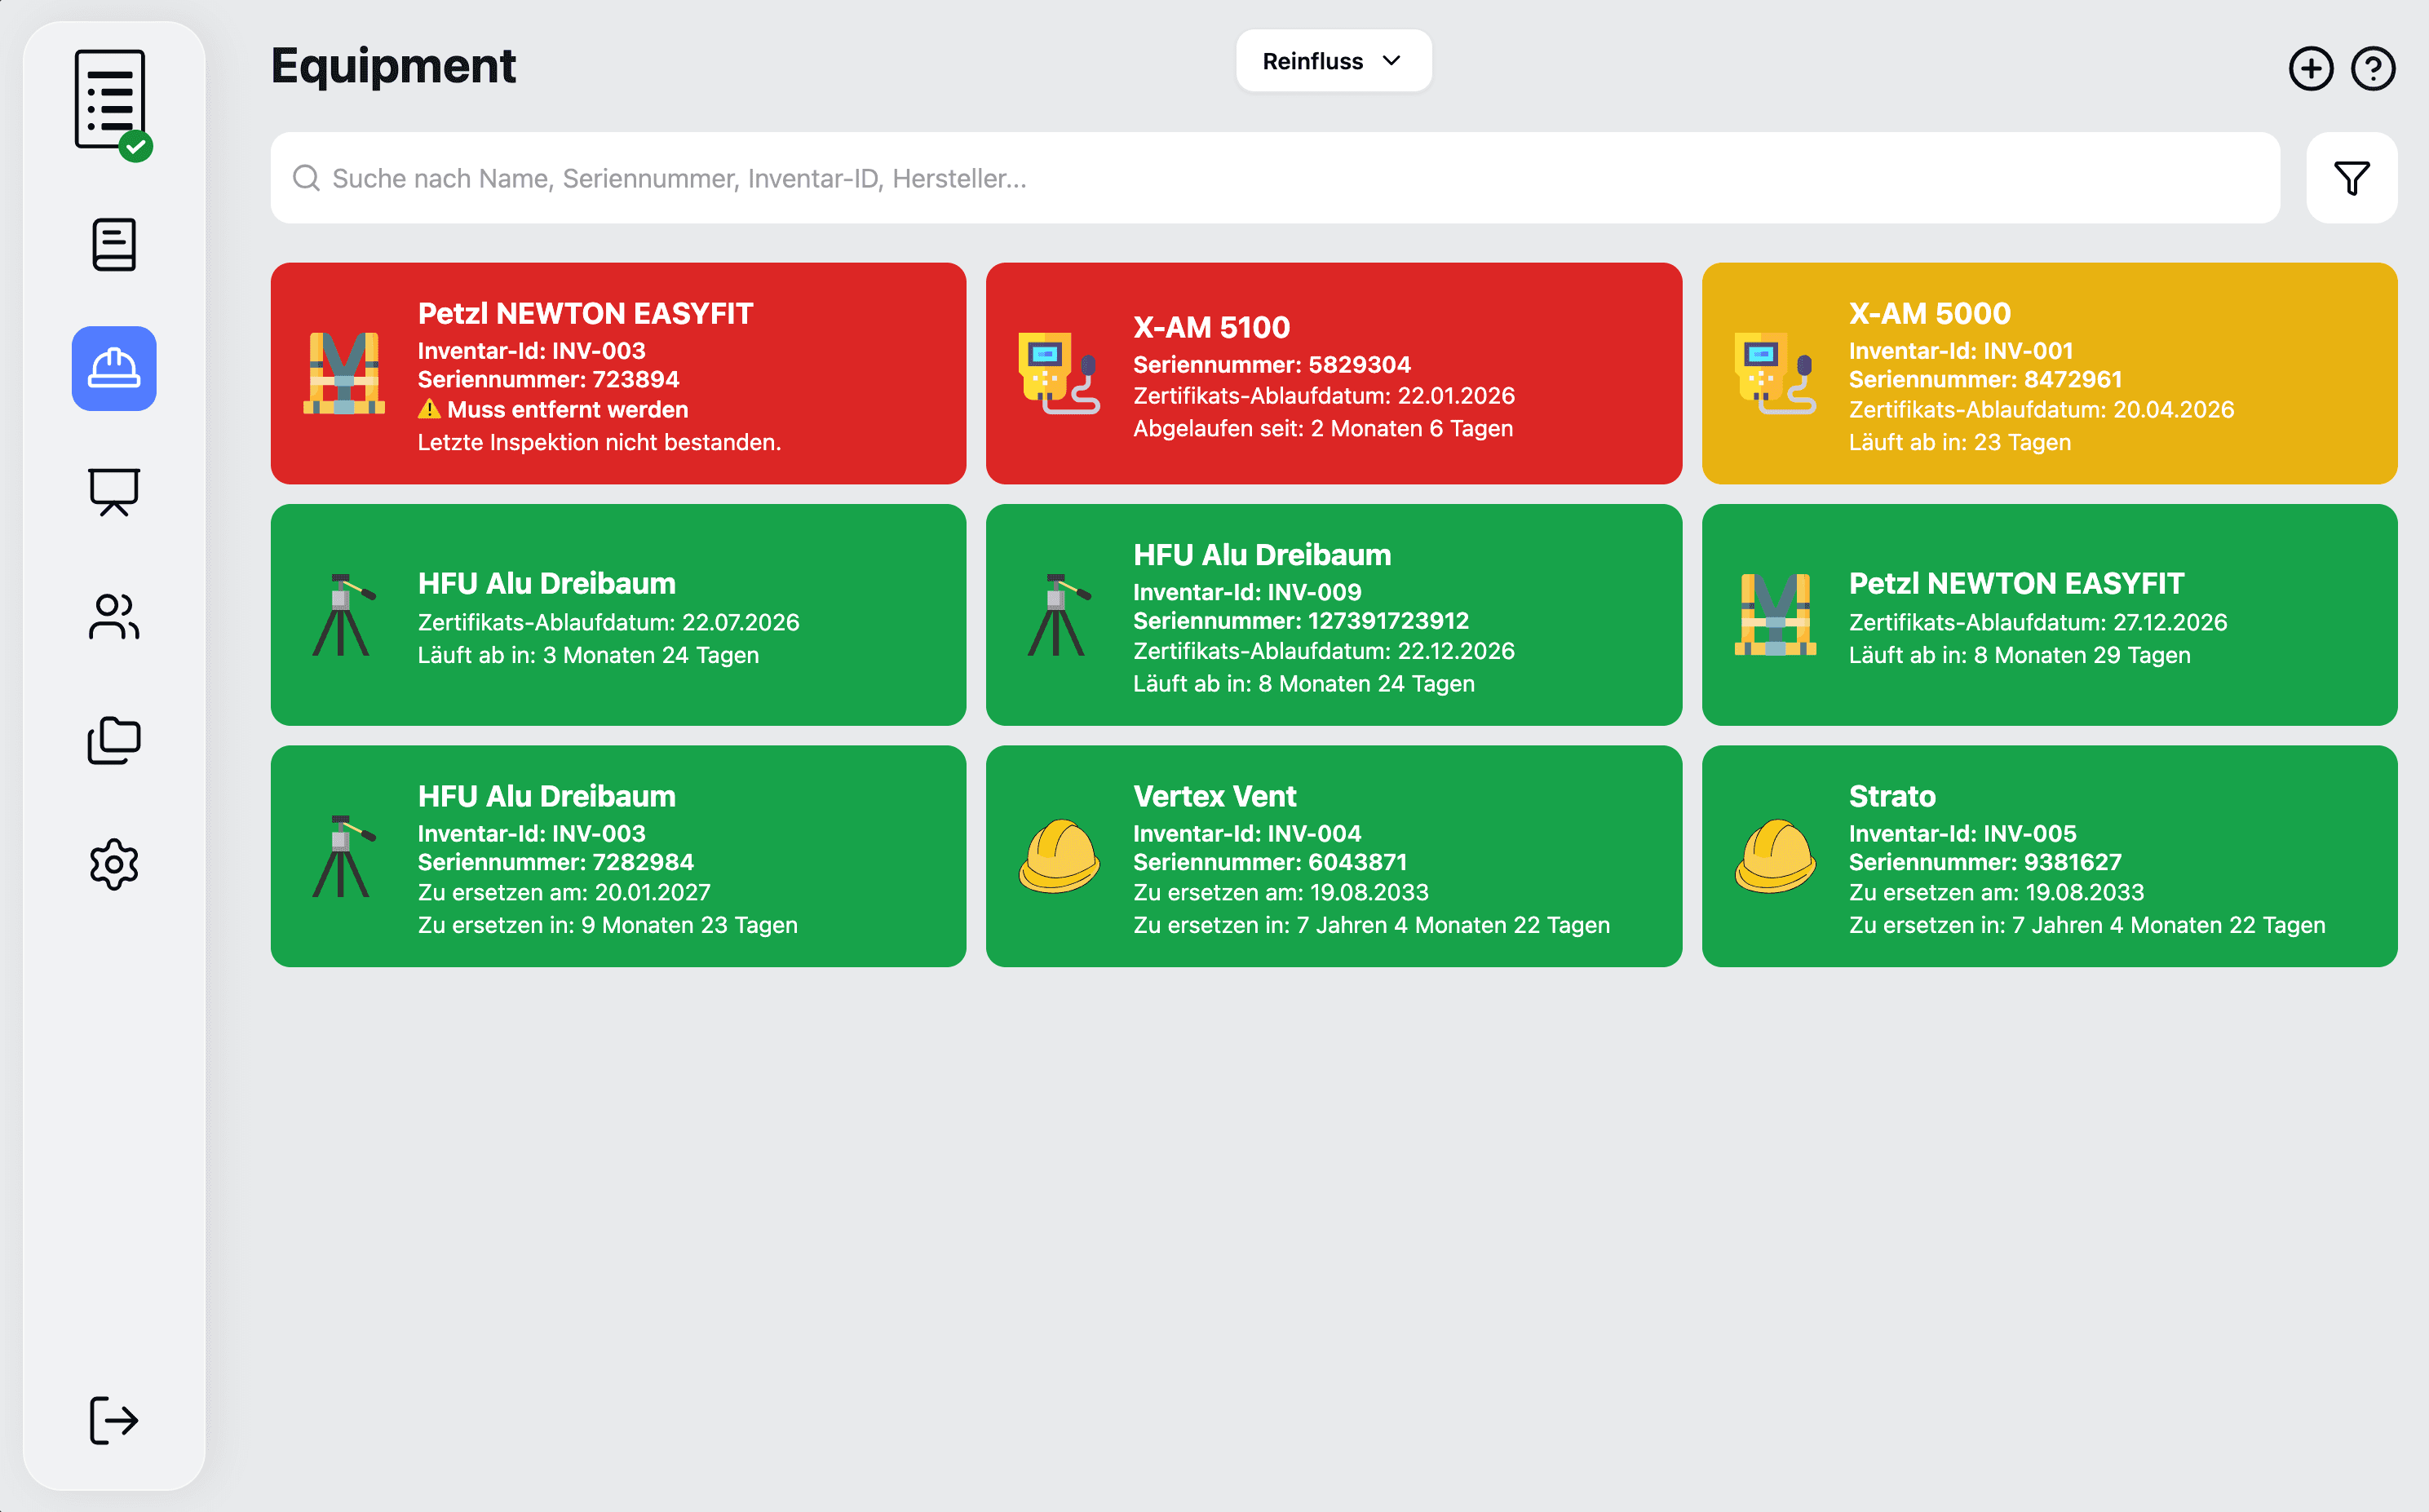Focus the equipment search field
This screenshot has width=2429, height=1512.
[x=1275, y=178]
